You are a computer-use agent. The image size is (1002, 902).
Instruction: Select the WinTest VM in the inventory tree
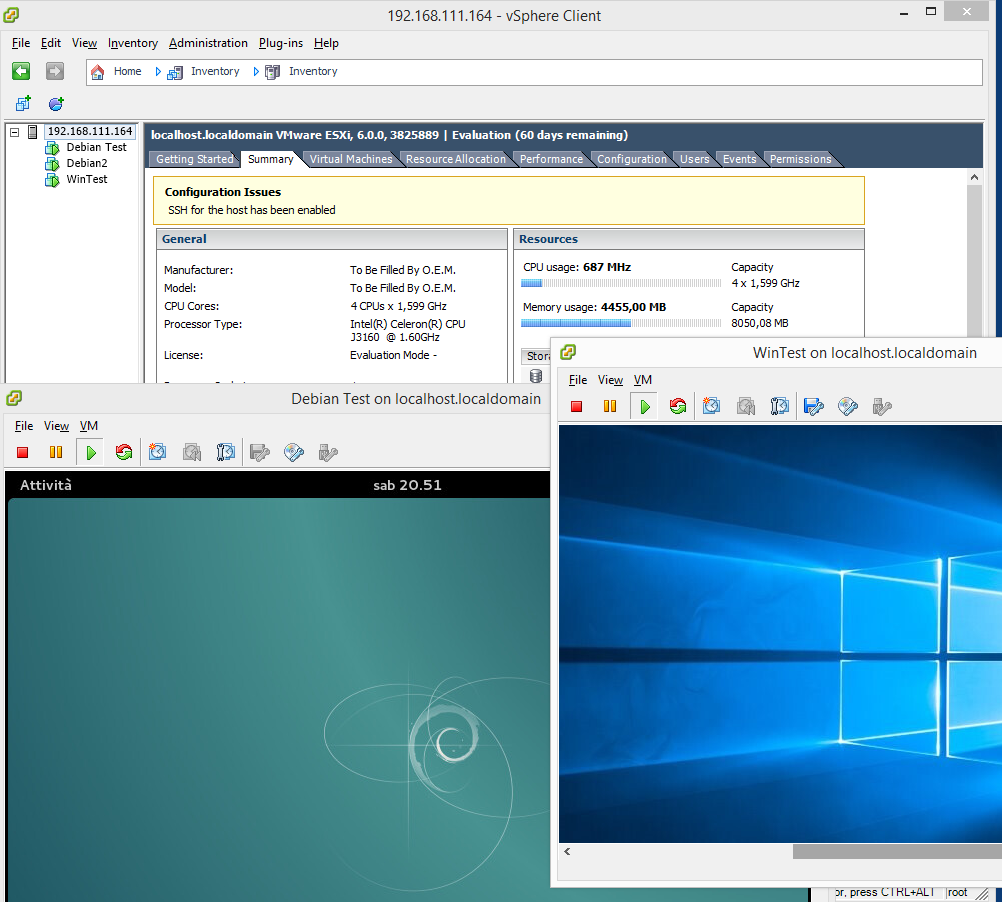tap(87, 179)
